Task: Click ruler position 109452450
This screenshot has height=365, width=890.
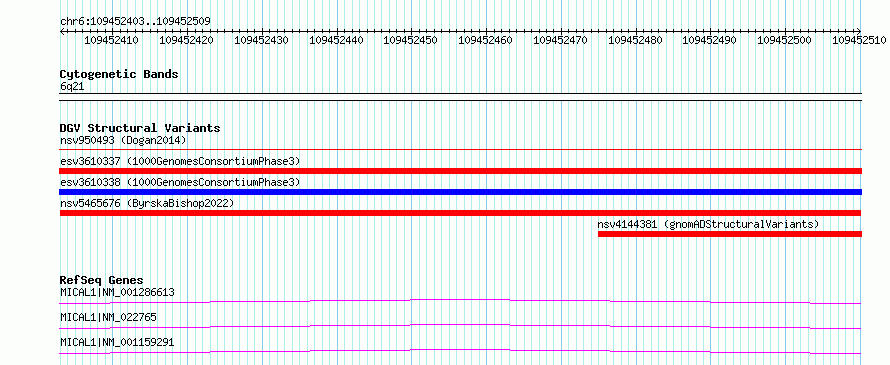Action: click(x=411, y=40)
